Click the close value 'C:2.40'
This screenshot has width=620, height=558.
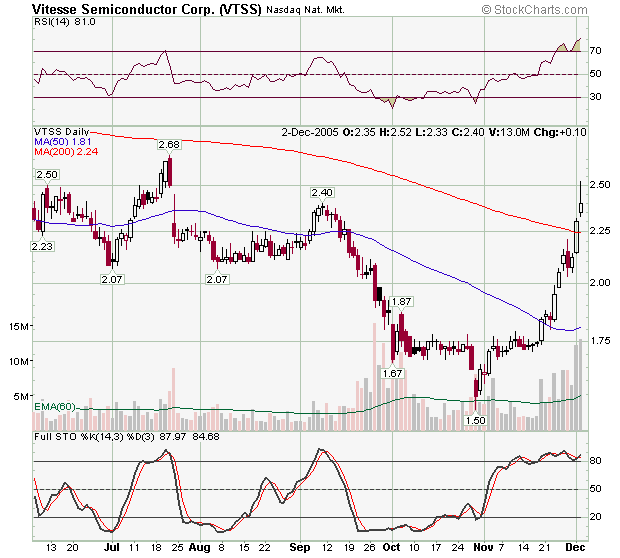click(468, 132)
